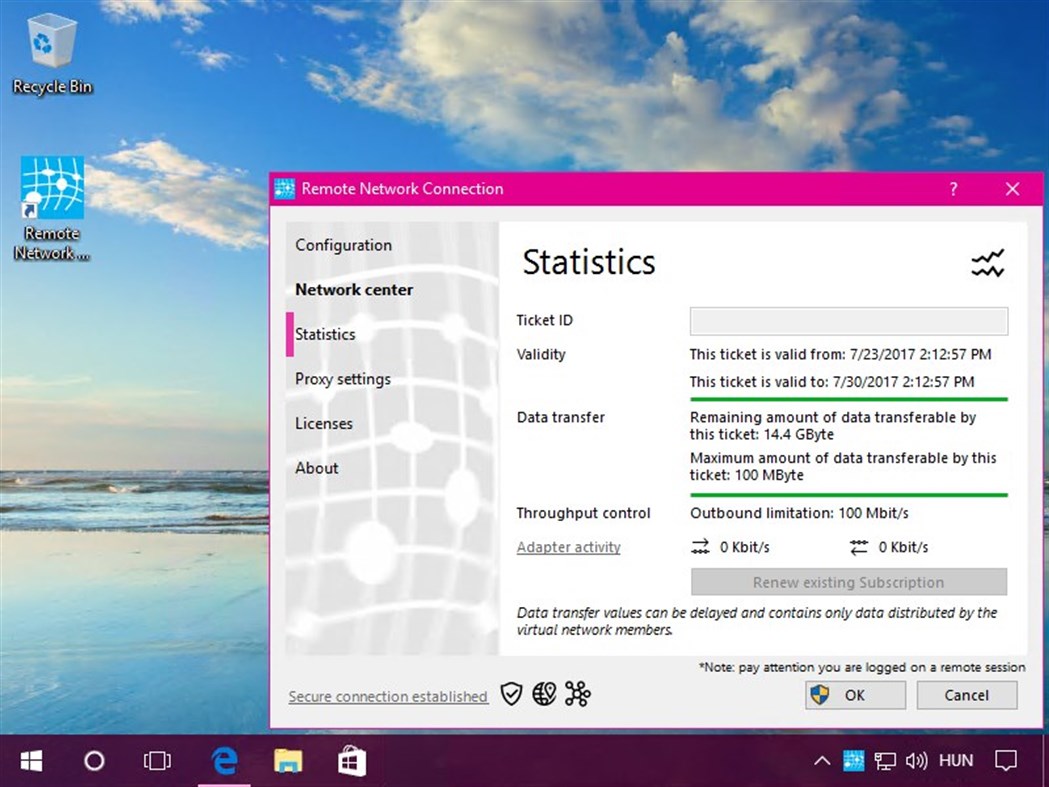
Task: Click the outbound traffic arrow icon
Action: 698,547
